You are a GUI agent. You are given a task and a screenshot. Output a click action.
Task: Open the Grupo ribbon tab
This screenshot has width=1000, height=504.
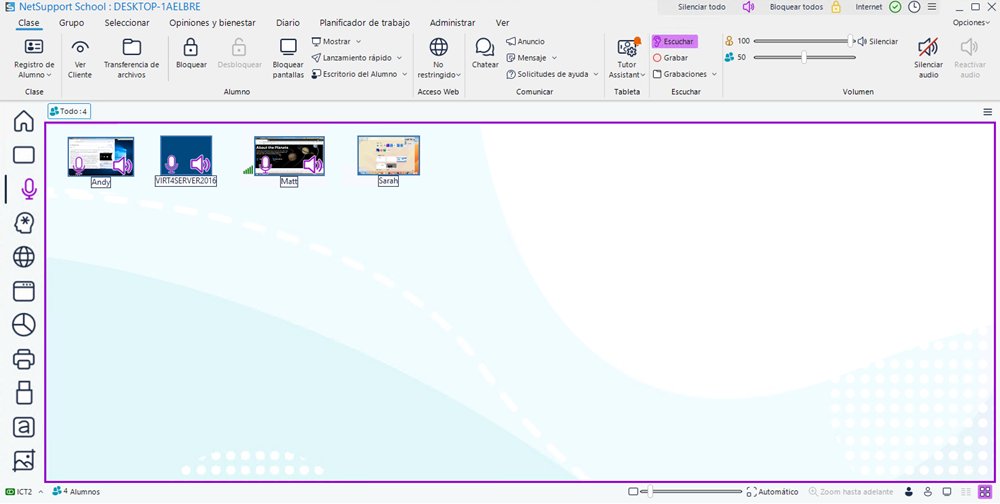71,23
